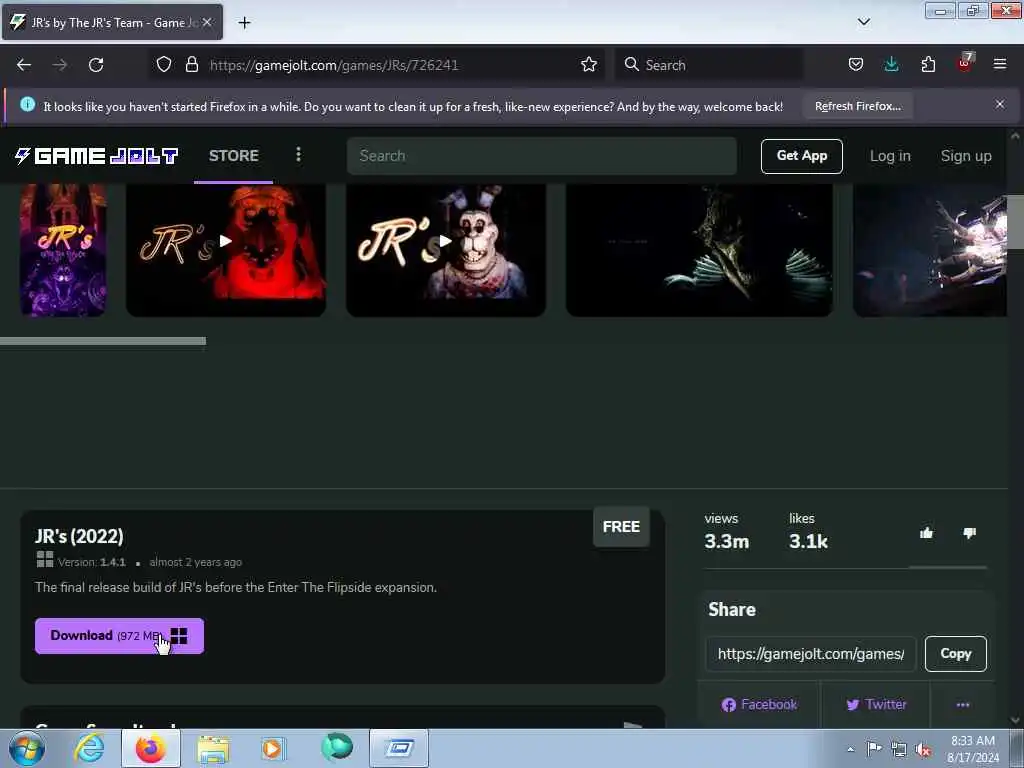Open Game Jolt three-dot more menu

coord(298,155)
